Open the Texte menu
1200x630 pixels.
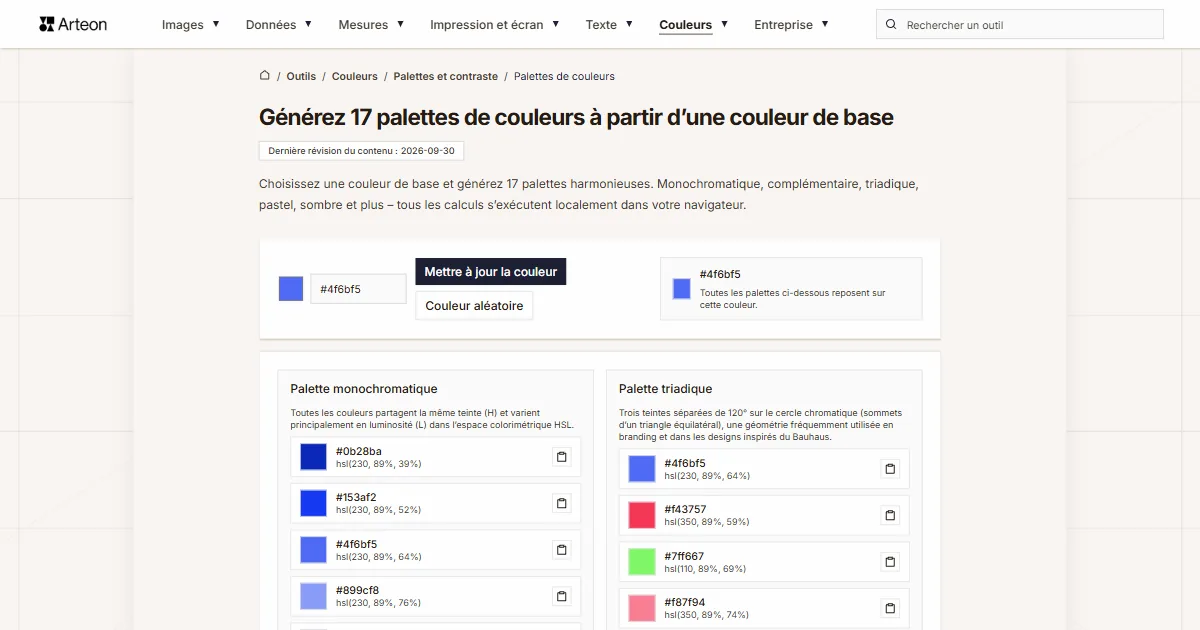point(609,25)
